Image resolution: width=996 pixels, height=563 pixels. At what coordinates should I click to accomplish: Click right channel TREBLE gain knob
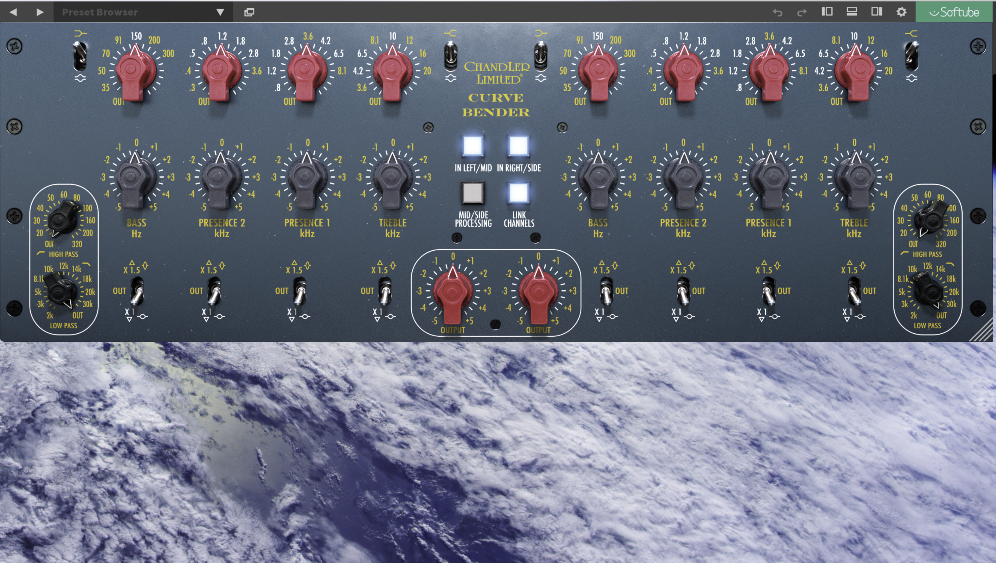(x=855, y=179)
